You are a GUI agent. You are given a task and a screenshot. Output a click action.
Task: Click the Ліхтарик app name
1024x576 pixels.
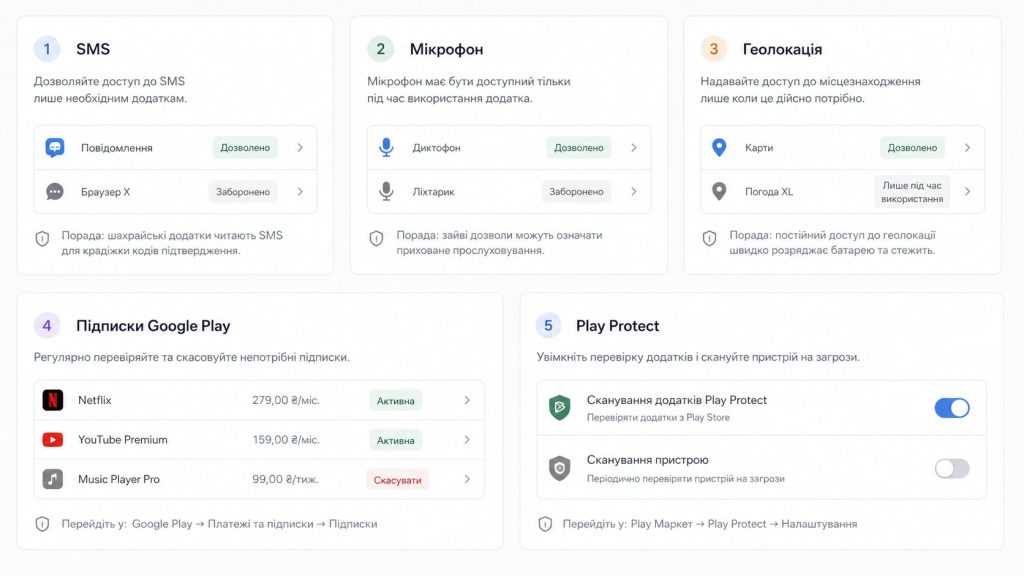click(x=434, y=191)
